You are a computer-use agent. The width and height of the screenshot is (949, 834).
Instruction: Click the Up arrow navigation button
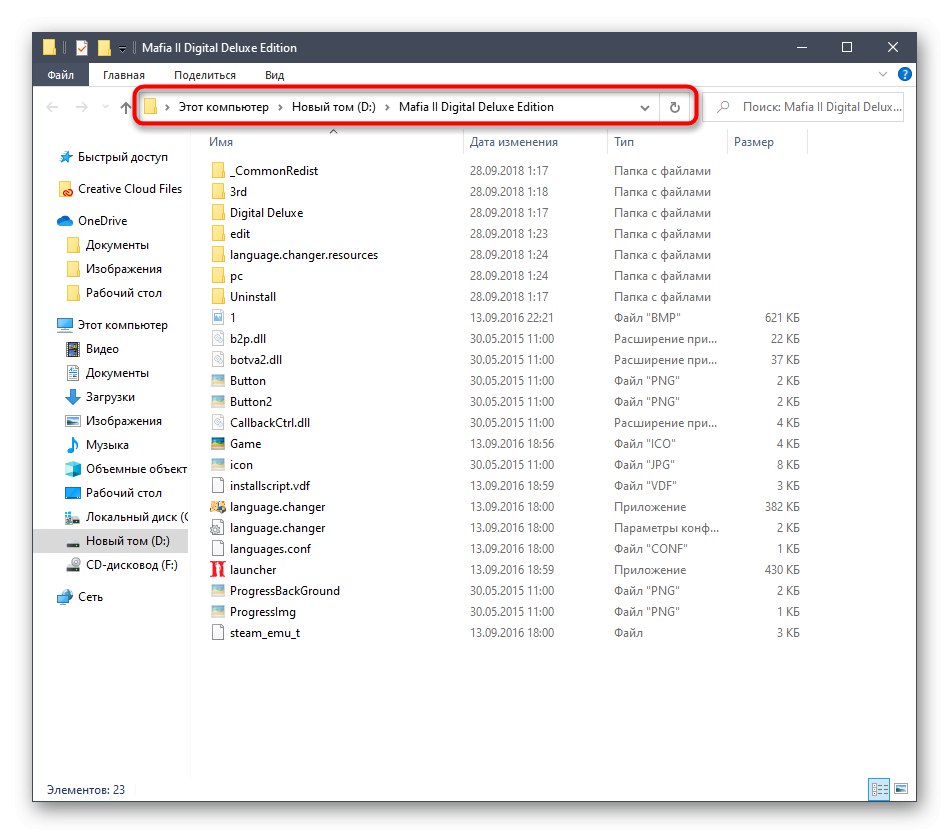tap(125, 108)
